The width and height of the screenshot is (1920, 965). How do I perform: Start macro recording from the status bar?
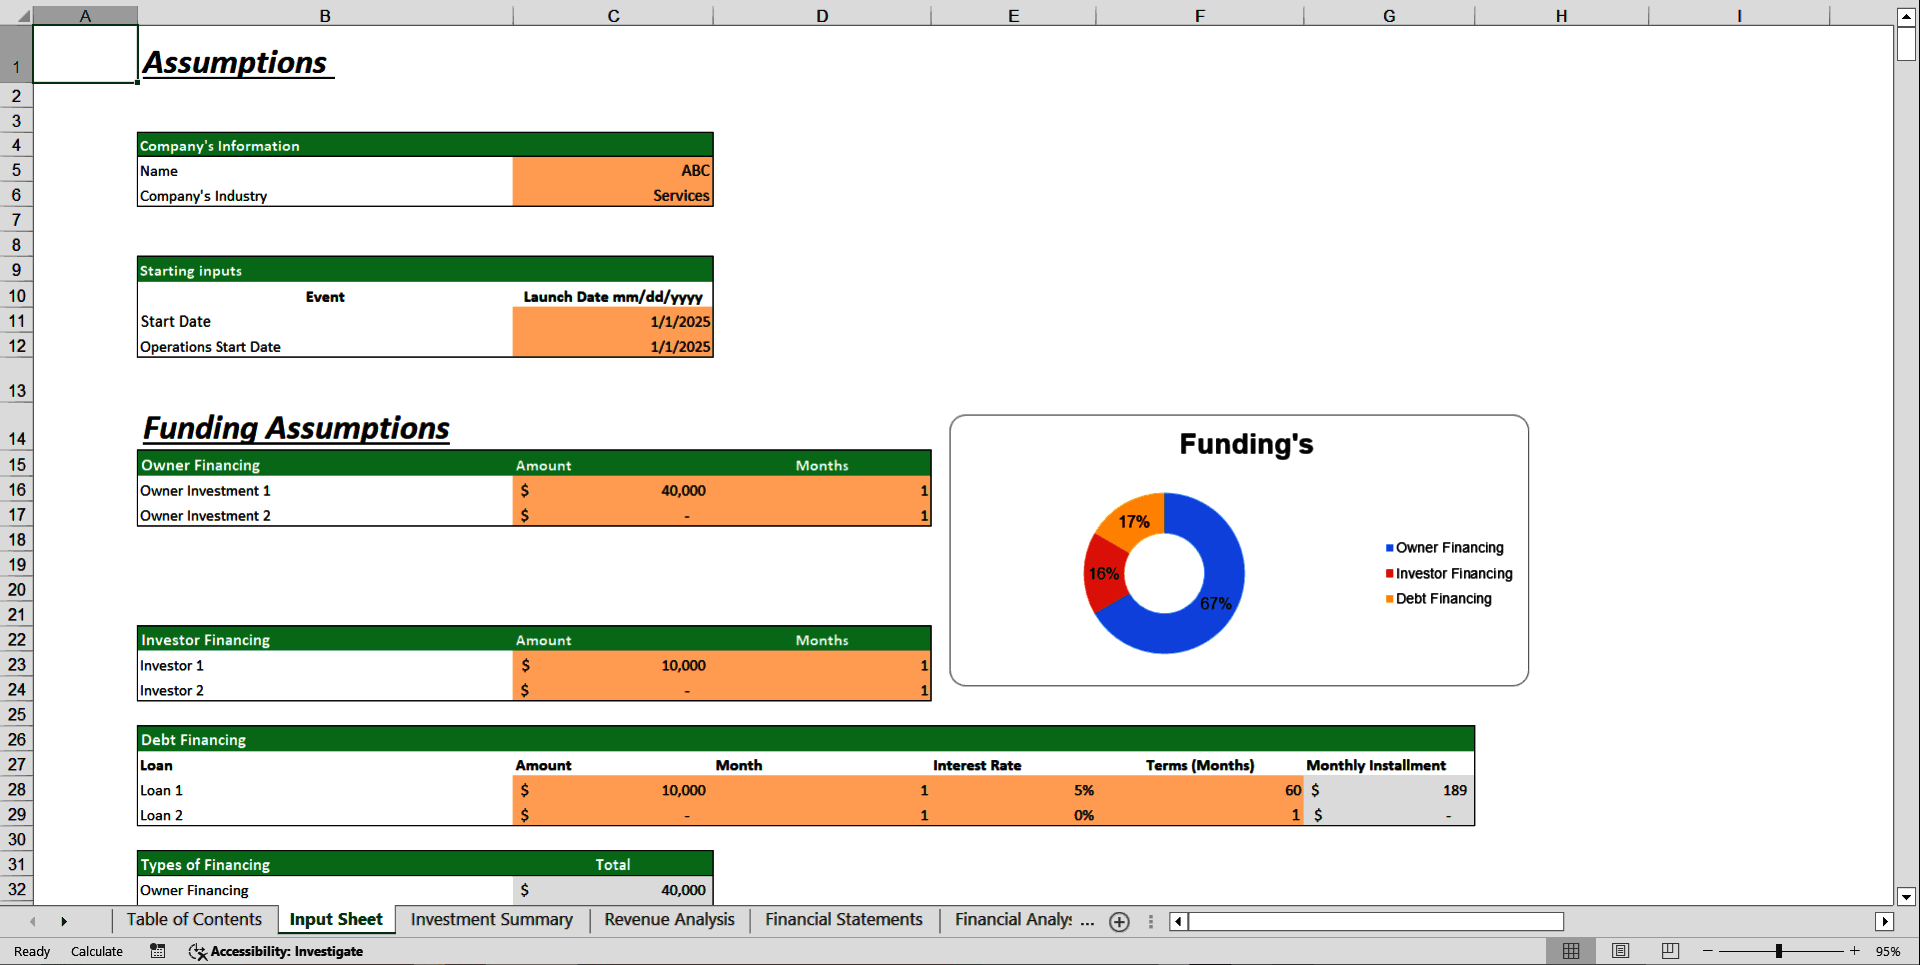157,951
